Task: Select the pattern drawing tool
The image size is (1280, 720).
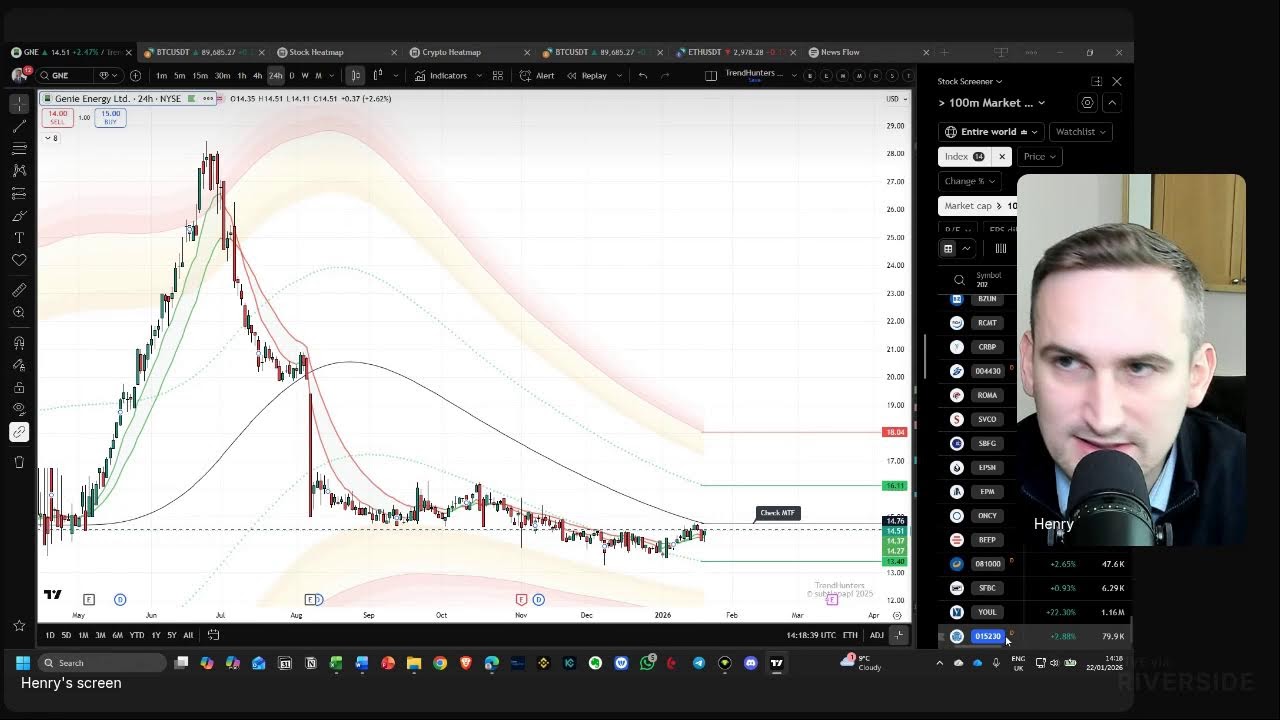Action: (x=19, y=170)
